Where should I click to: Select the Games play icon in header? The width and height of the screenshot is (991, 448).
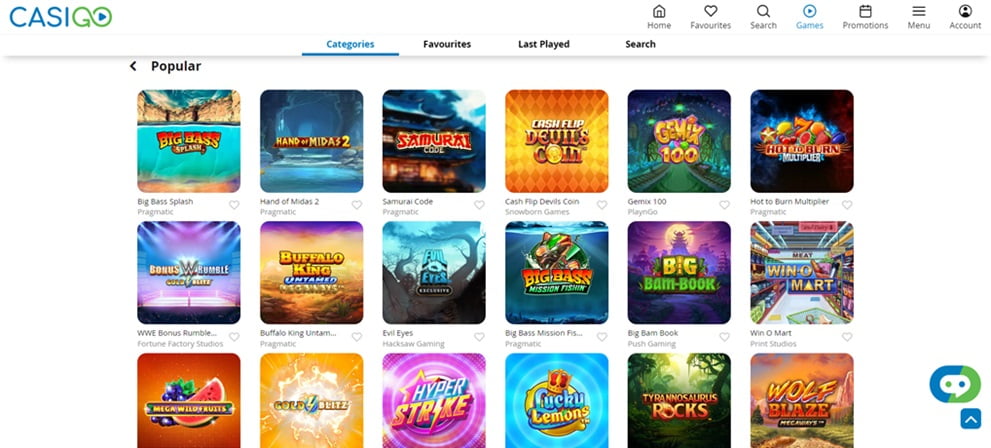point(810,11)
